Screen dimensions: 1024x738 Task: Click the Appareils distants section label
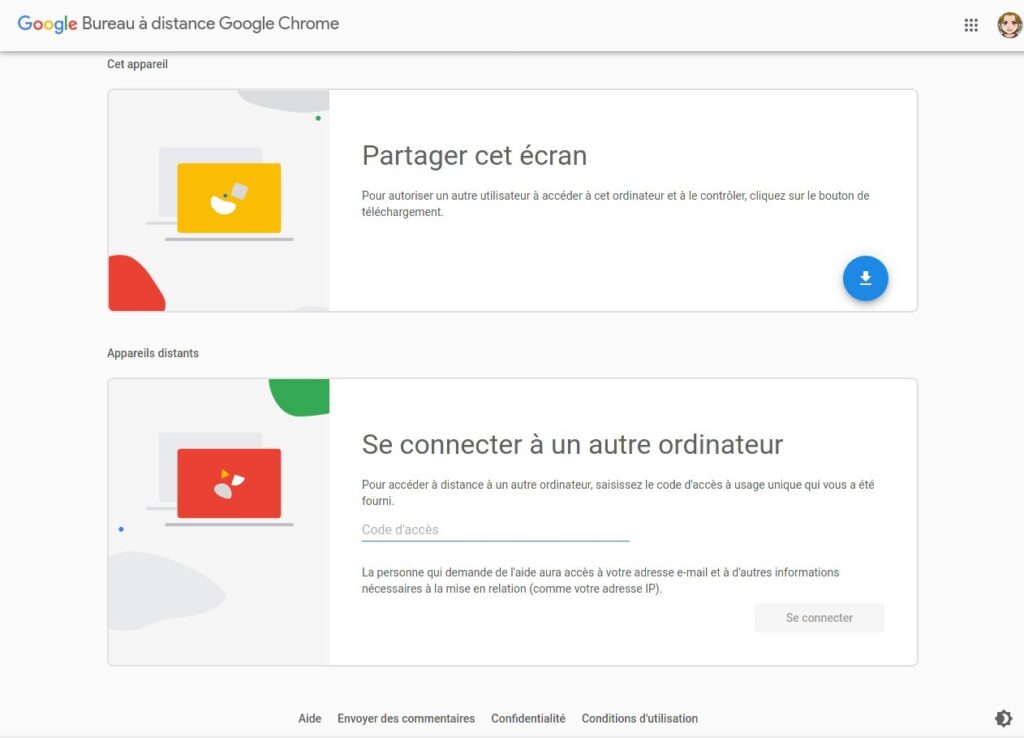153,353
